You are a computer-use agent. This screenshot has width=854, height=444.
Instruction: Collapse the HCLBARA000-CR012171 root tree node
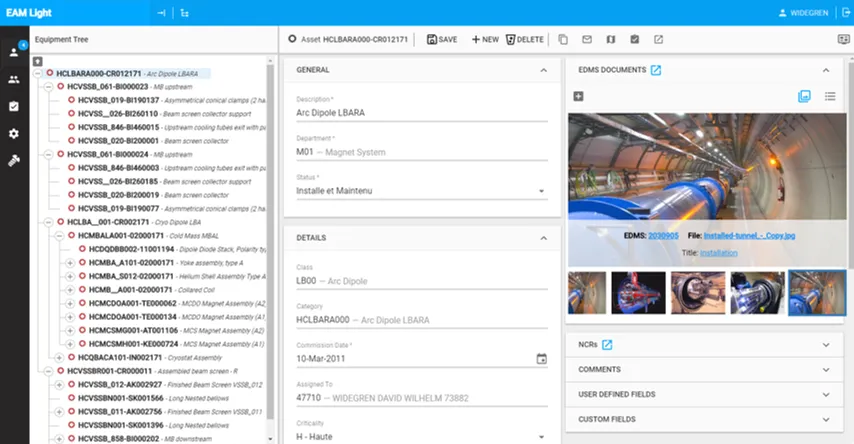pos(37,73)
